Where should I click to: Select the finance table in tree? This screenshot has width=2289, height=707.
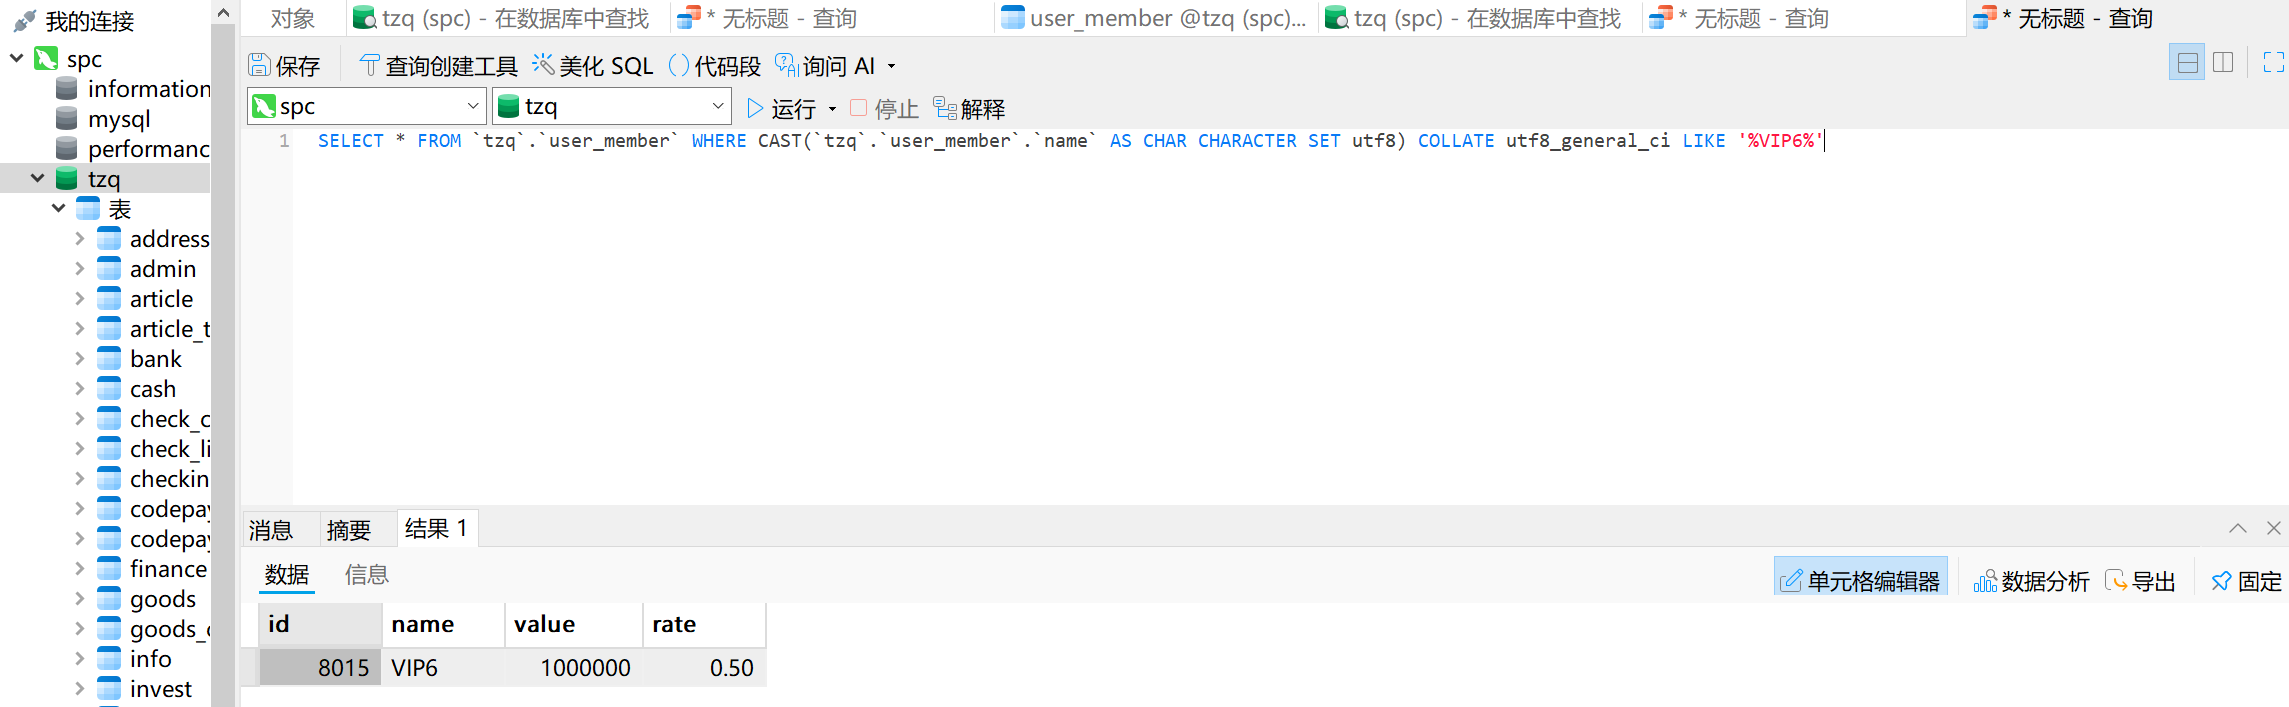(167, 569)
